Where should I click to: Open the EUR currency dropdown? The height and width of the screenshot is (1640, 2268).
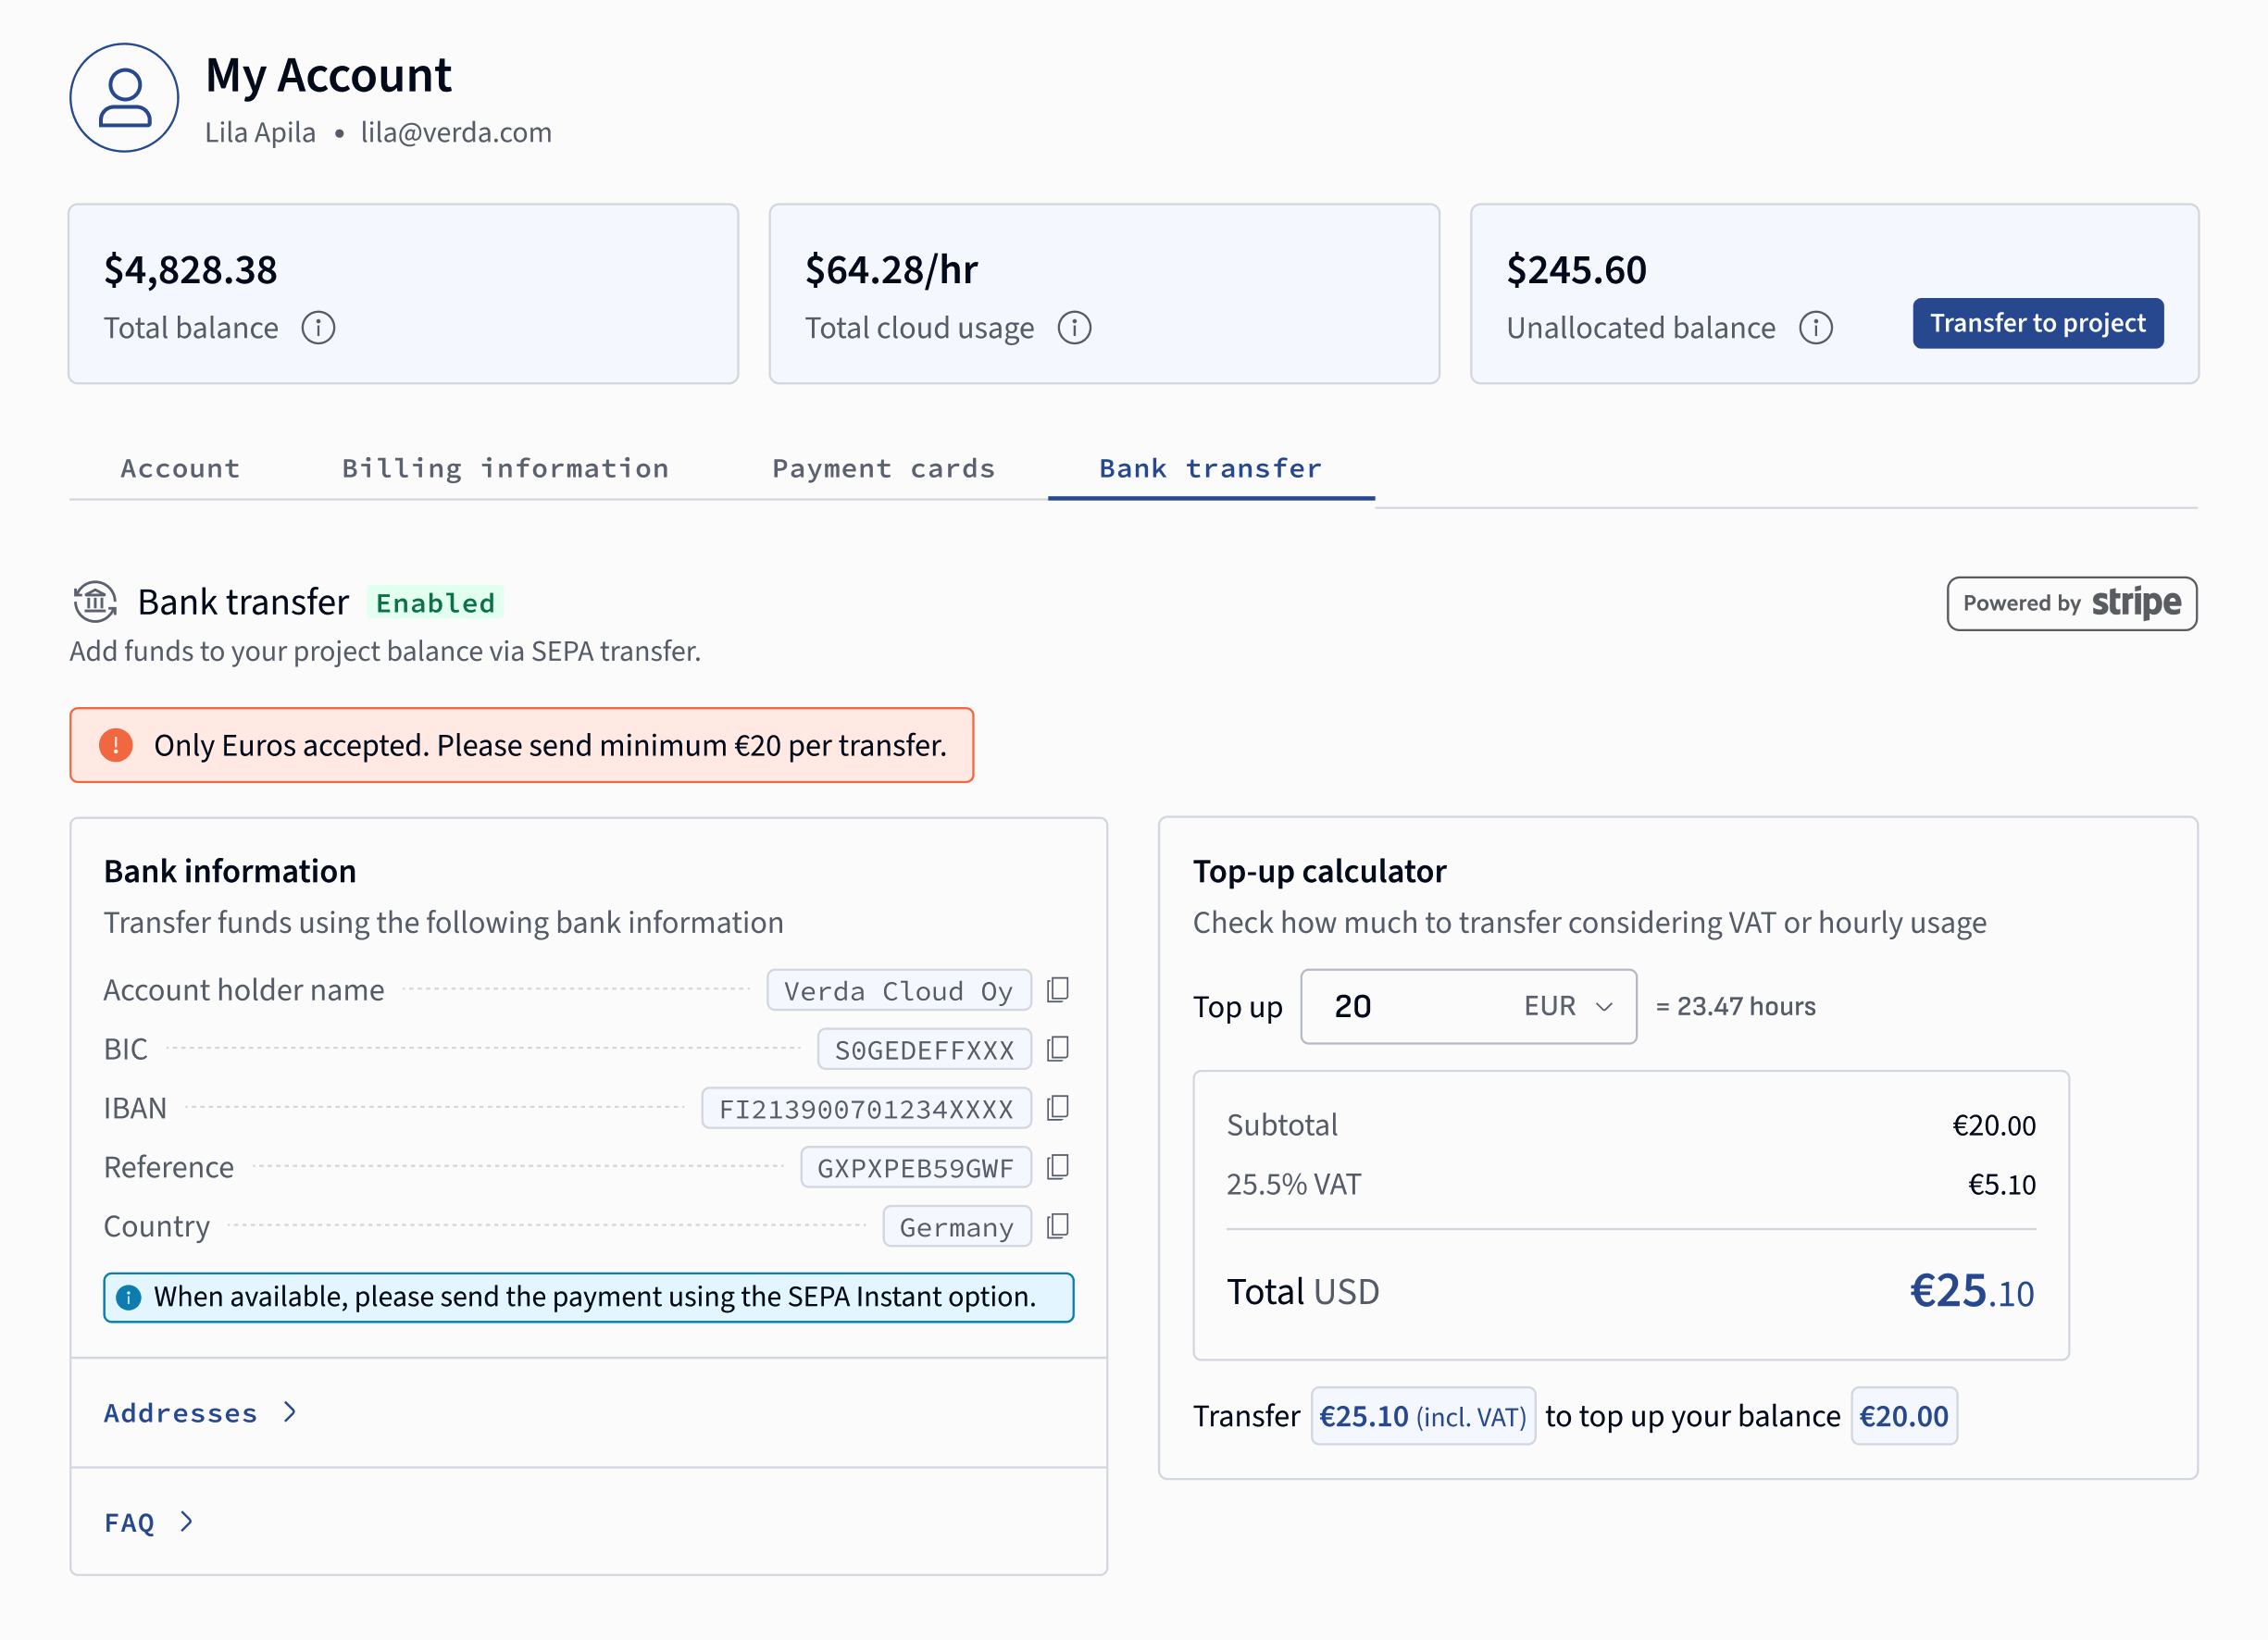pos(1568,1006)
